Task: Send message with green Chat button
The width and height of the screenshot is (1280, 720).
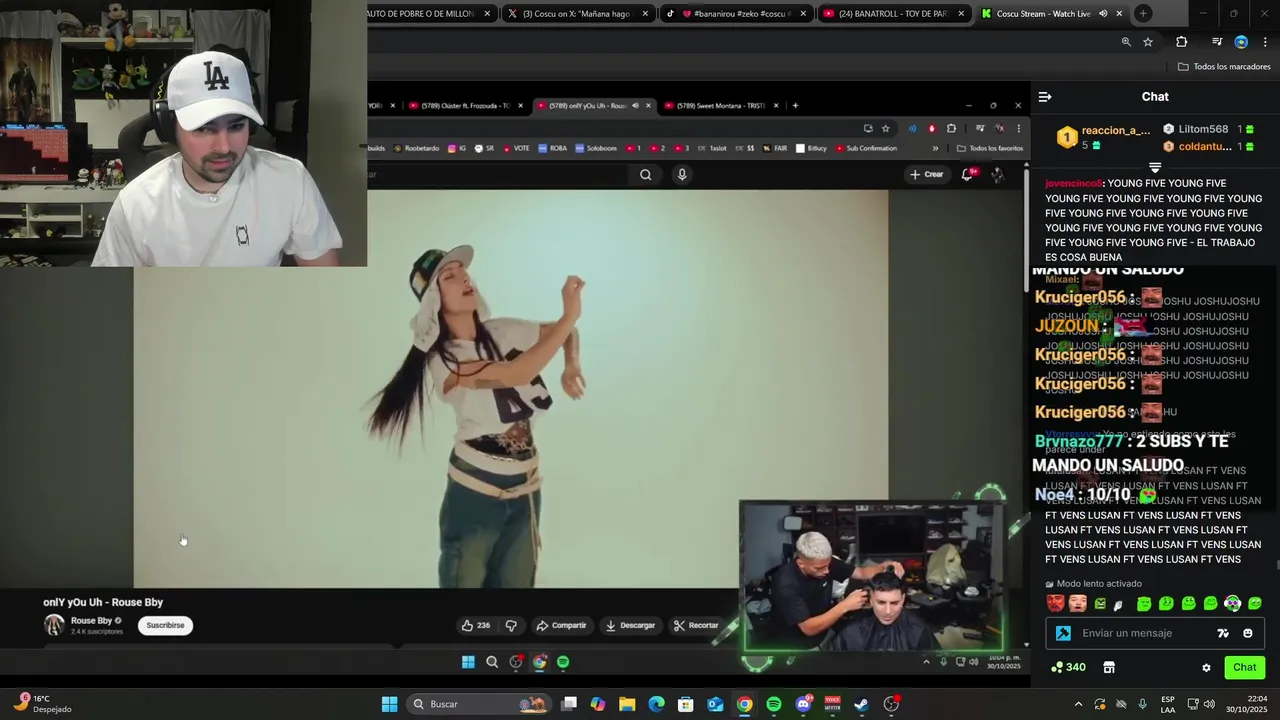Action: (x=1244, y=667)
